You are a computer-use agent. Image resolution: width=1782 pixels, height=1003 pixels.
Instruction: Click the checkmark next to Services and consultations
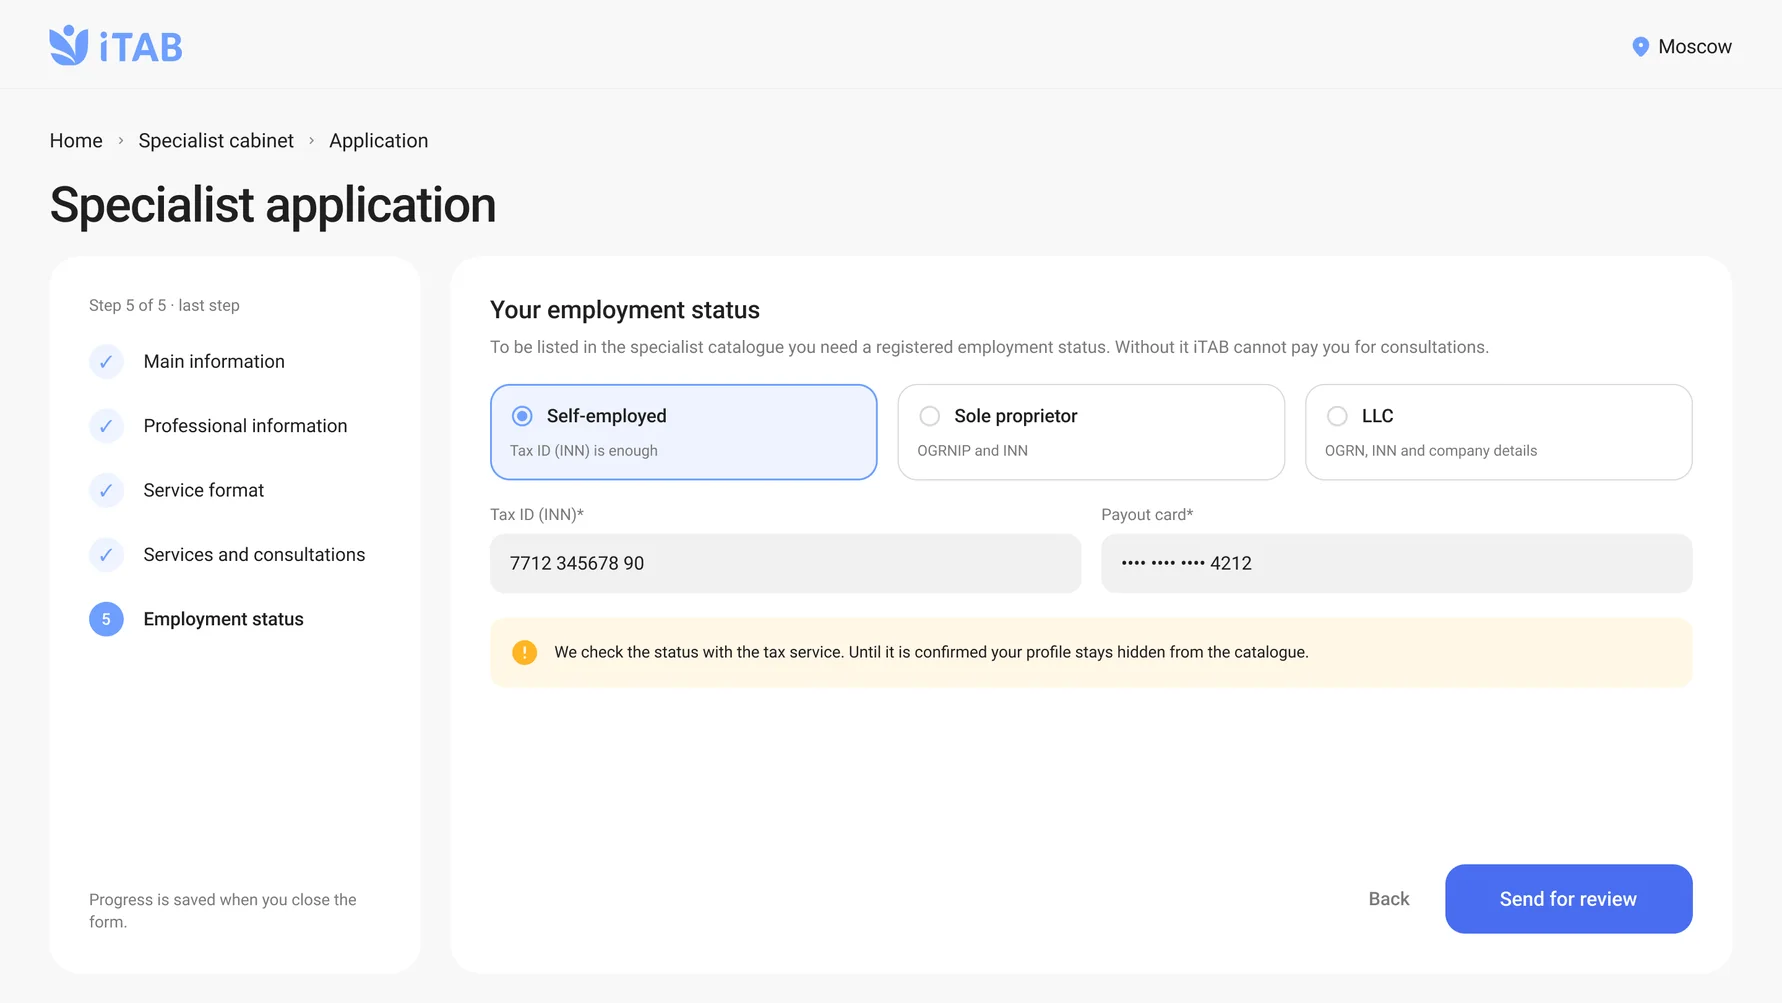coord(106,555)
